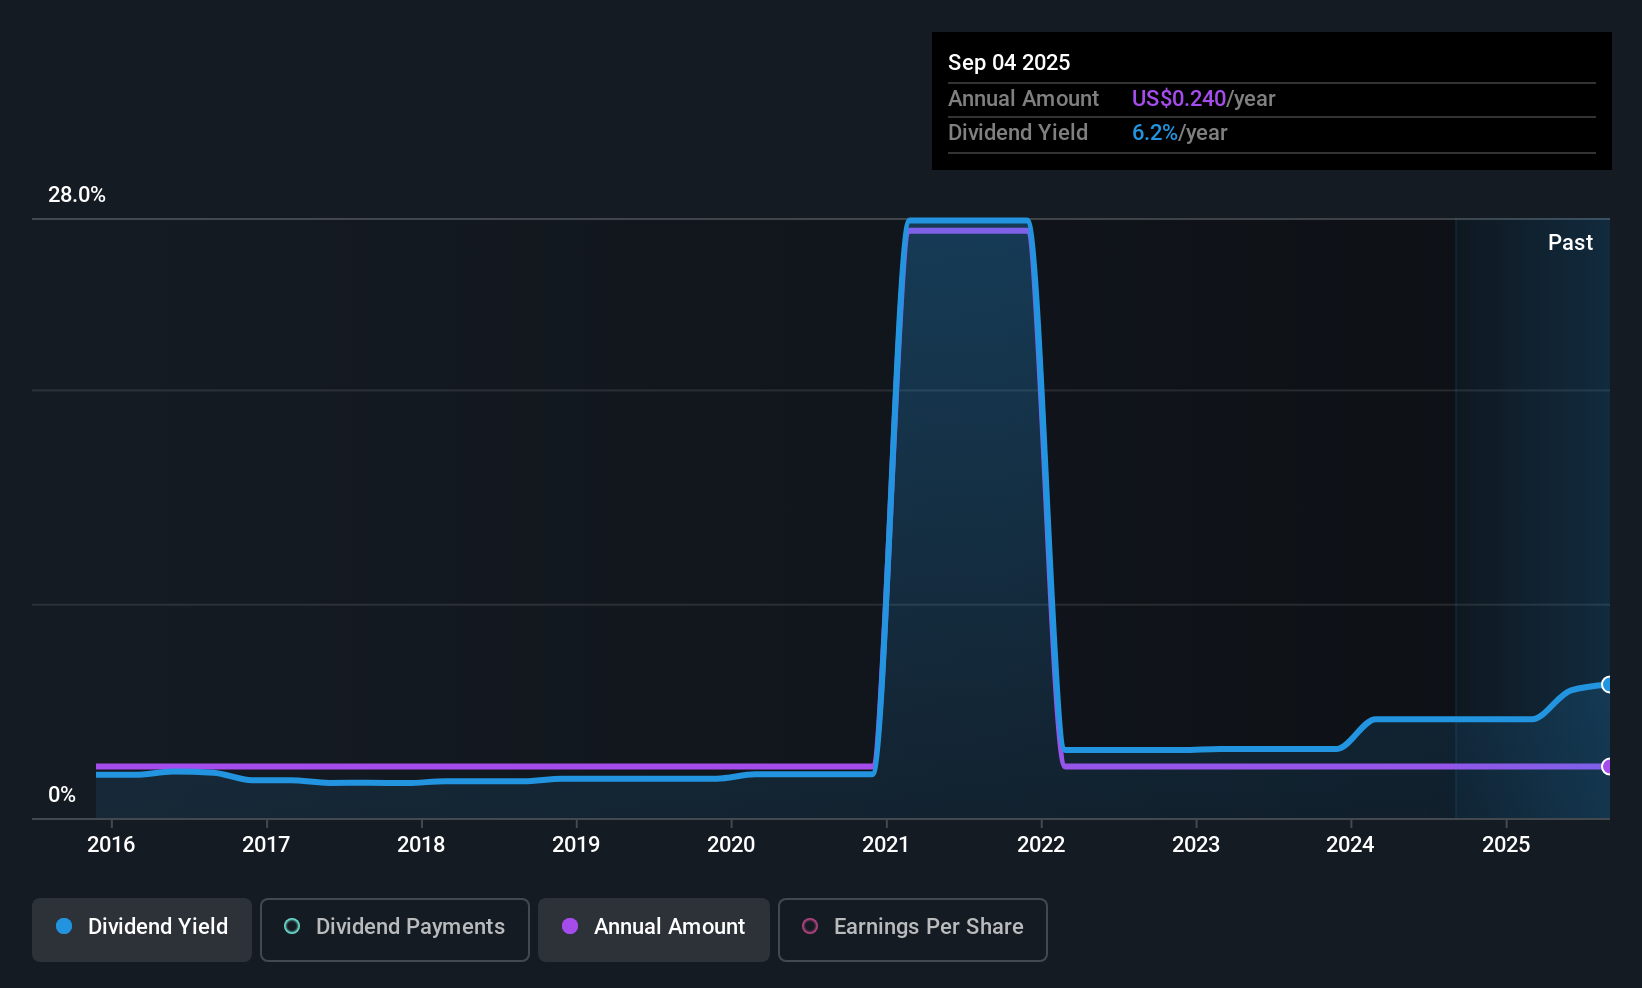The height and width of the screenshot is (988, 1642).
Task: Click the 2021 x-axis year label
Action: coord(886,844)
